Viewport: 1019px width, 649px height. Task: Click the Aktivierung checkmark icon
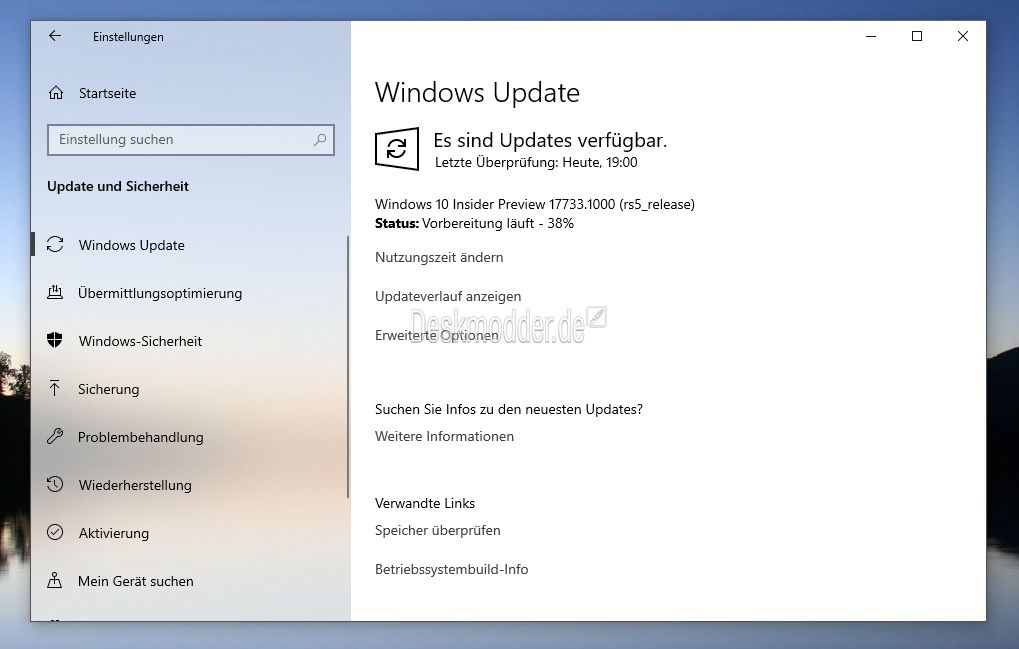pos(55,533)
